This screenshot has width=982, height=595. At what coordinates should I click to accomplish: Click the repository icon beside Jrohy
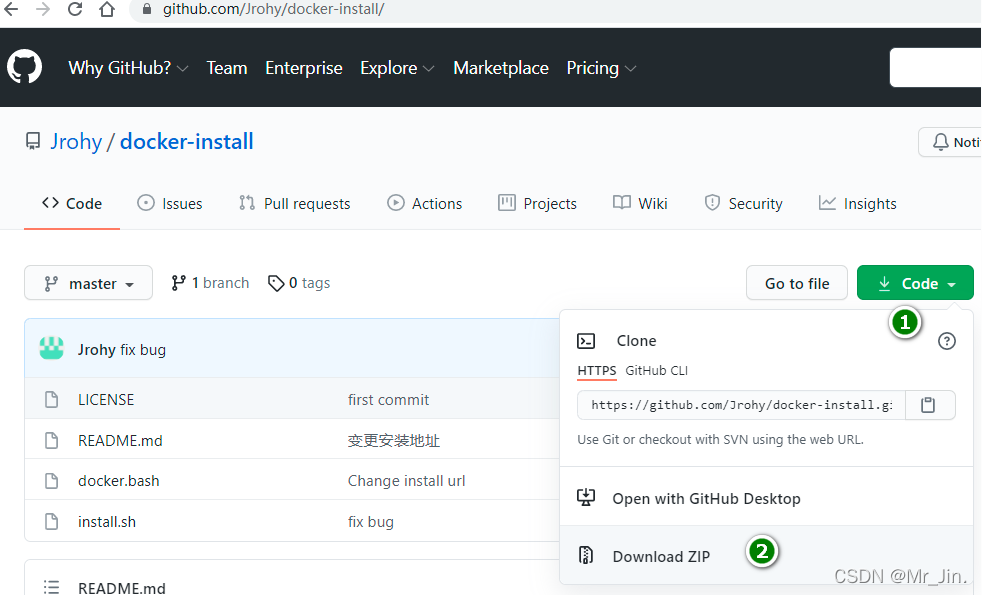(33, 142)
